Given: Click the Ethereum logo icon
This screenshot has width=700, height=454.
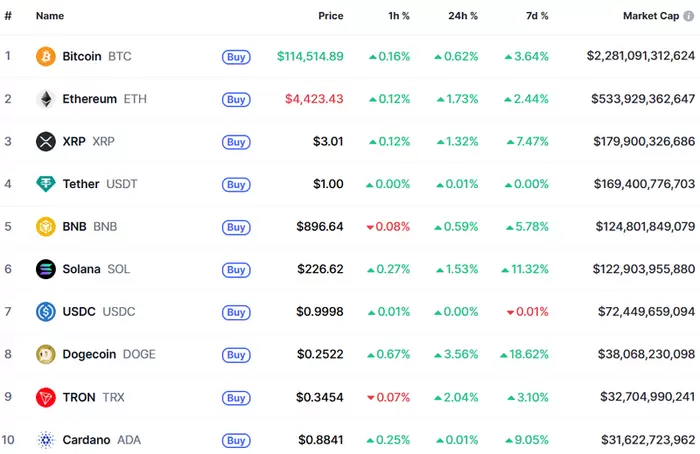Looking at the screenshot, I should point(45,99).
